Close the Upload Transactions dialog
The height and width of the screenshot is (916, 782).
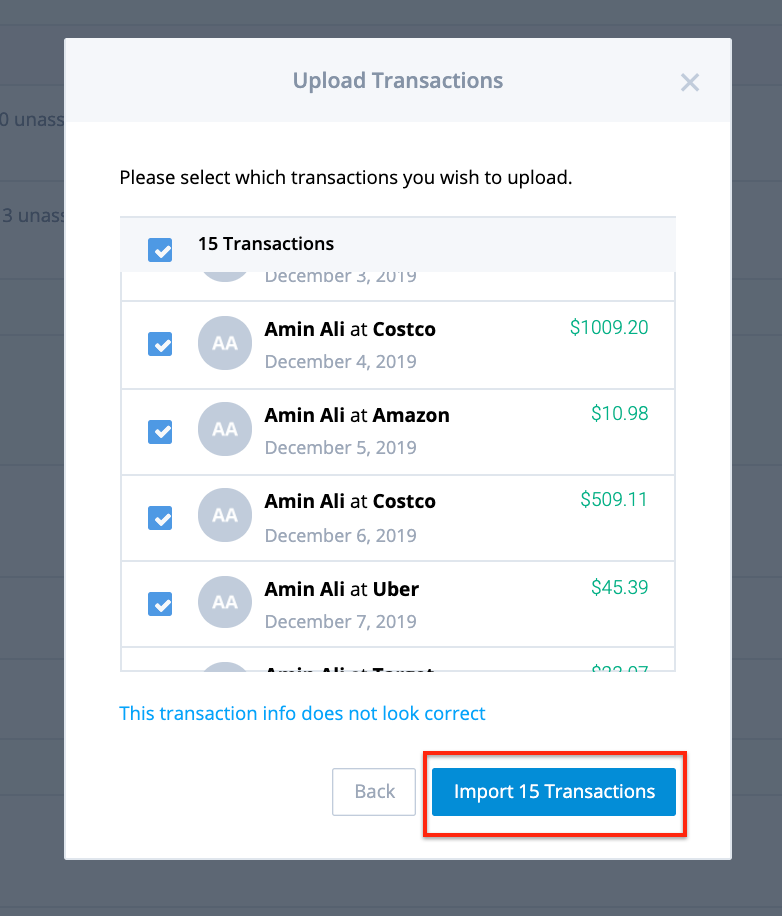(x=689, y=82)
